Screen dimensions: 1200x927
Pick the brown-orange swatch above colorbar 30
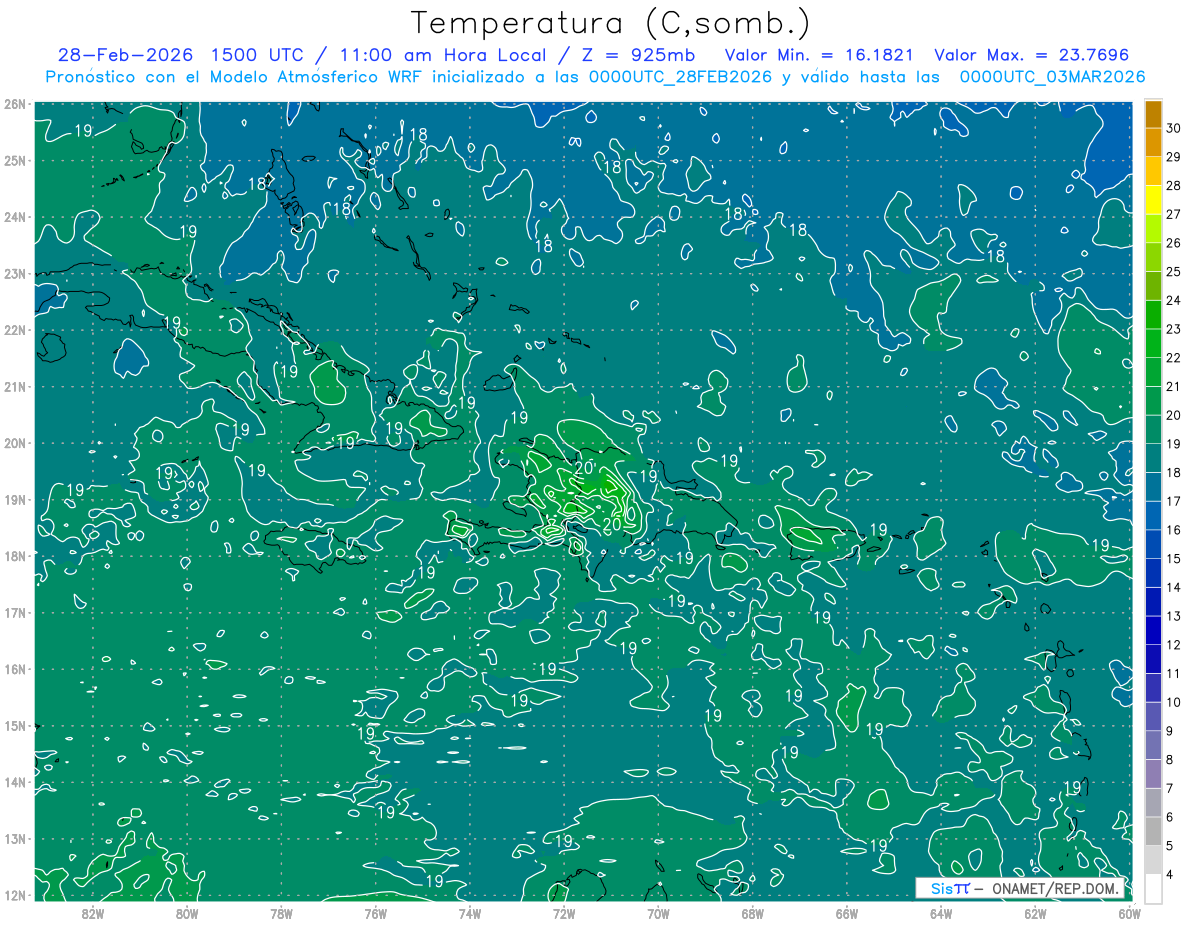[1153, 114]
